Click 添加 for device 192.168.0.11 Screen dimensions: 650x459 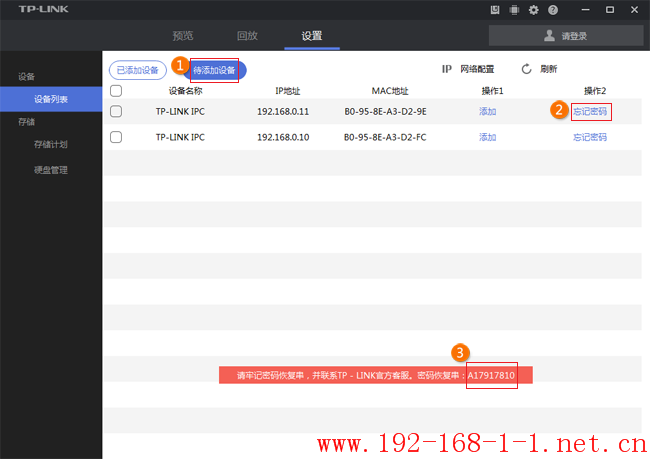click(488, 111)
